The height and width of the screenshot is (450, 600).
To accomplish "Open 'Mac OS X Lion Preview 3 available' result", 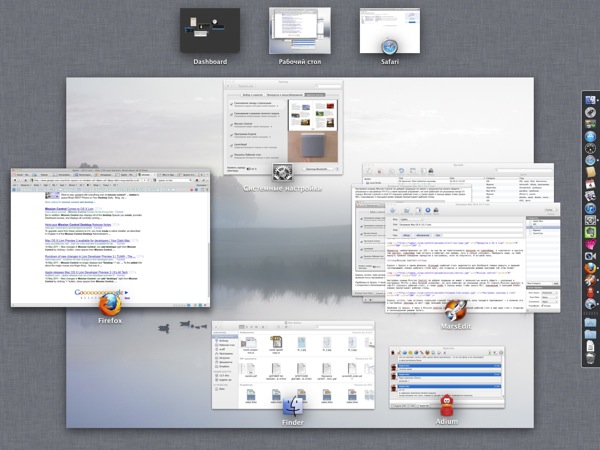I will point(87,241).
